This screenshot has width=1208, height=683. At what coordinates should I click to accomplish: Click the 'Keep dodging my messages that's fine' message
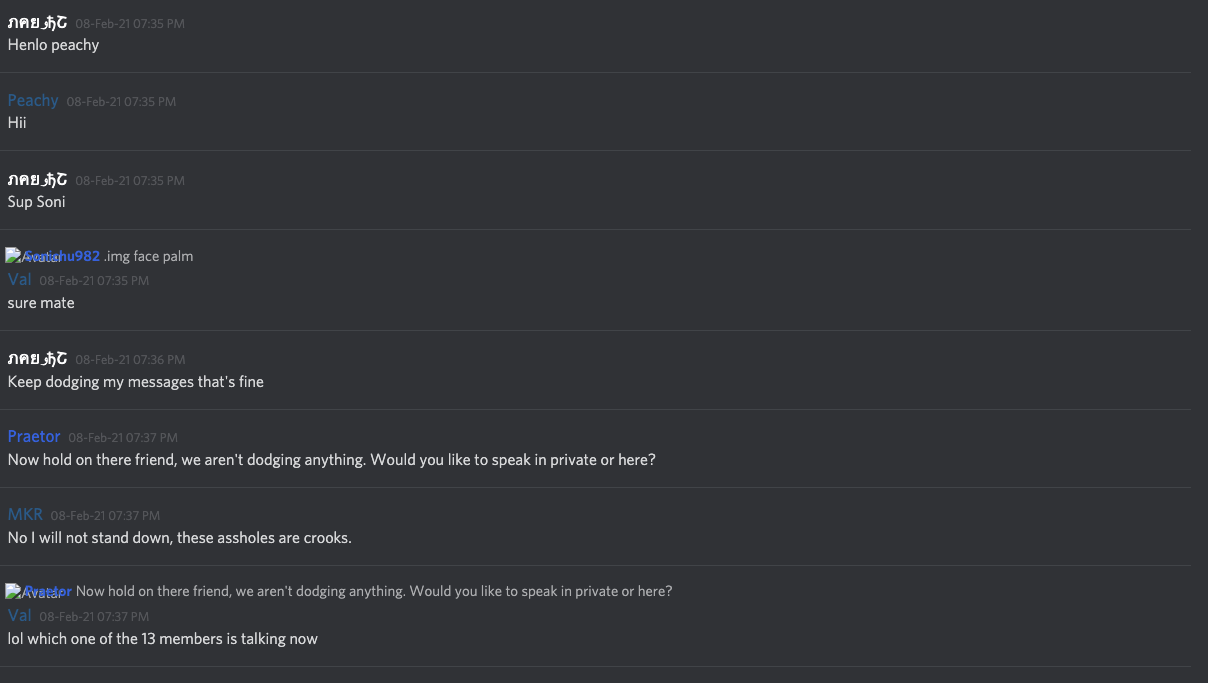pos(135,382)
